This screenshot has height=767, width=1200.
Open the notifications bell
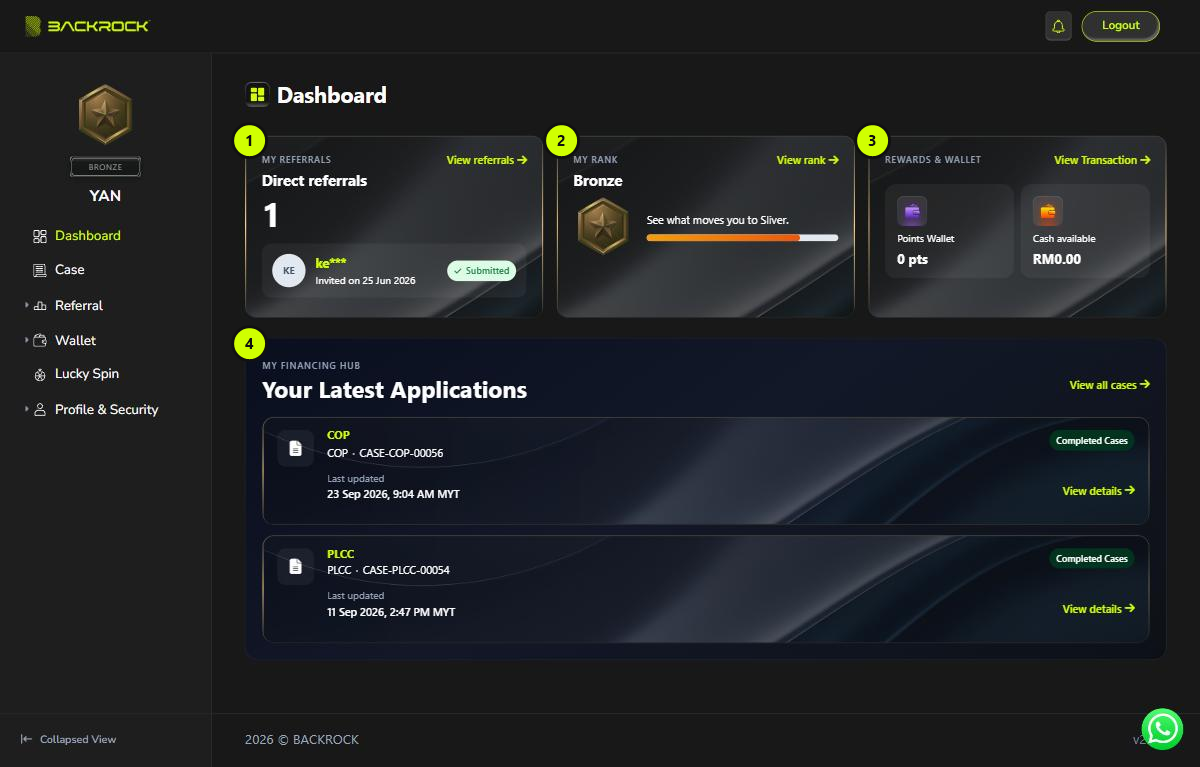pos(1058,26)
